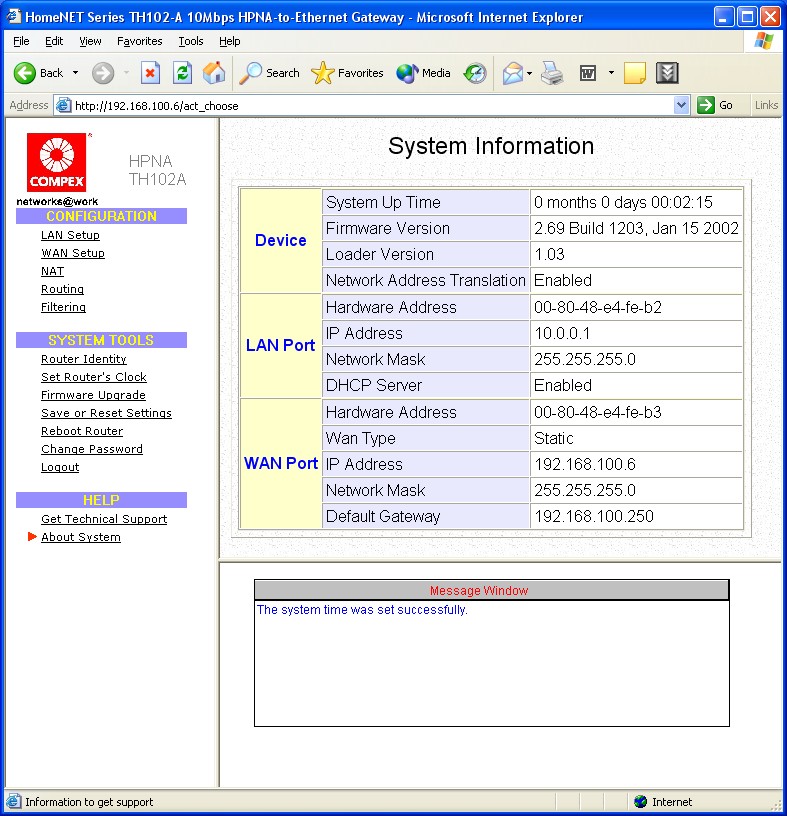The image size is (787, 816).
Task: Click WAN hardware address 00-80-48-e4-fe-b3
Action: pos(598,412)
